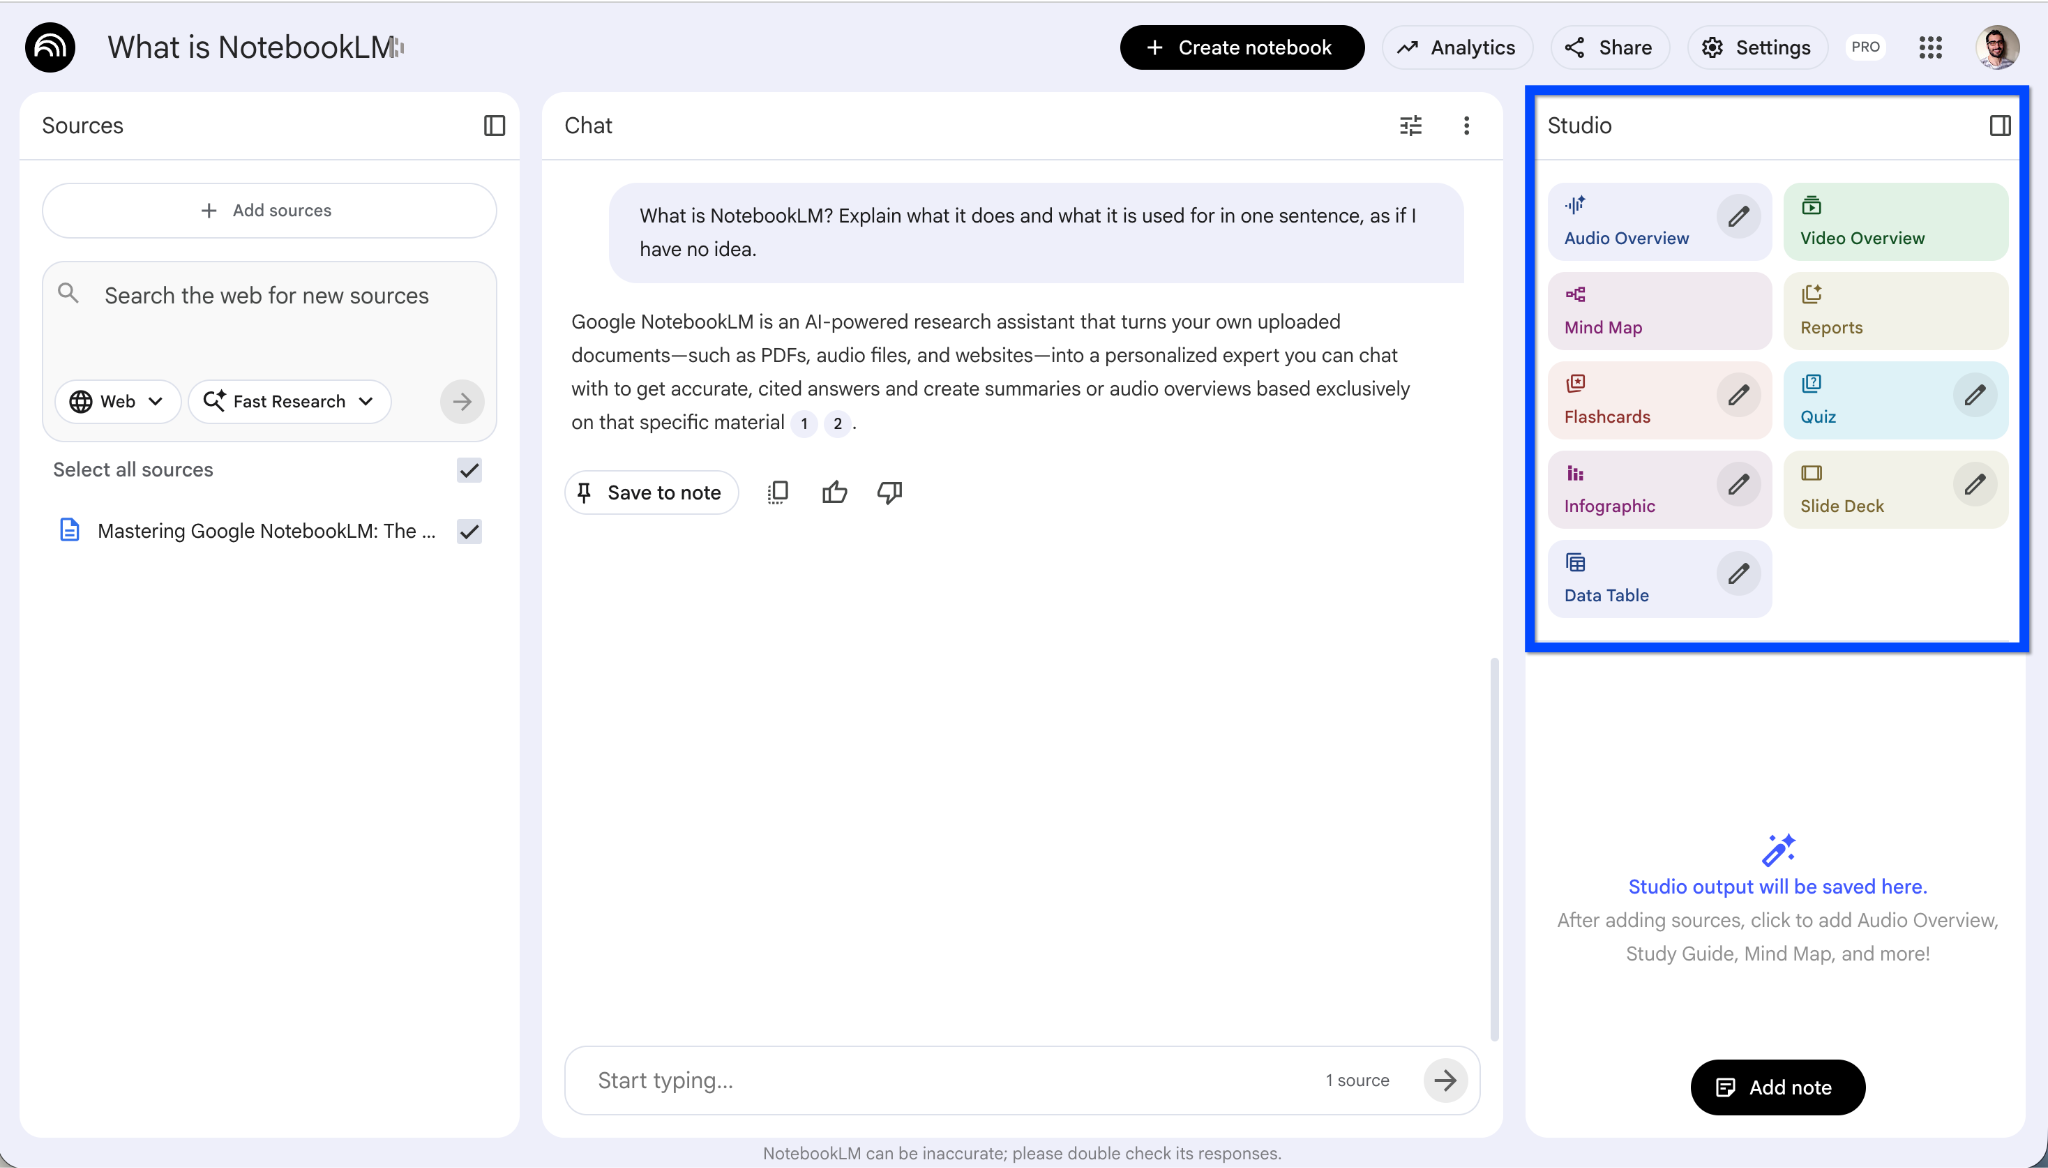Open the Quiz customization pencil icon

coord(1975,395)
